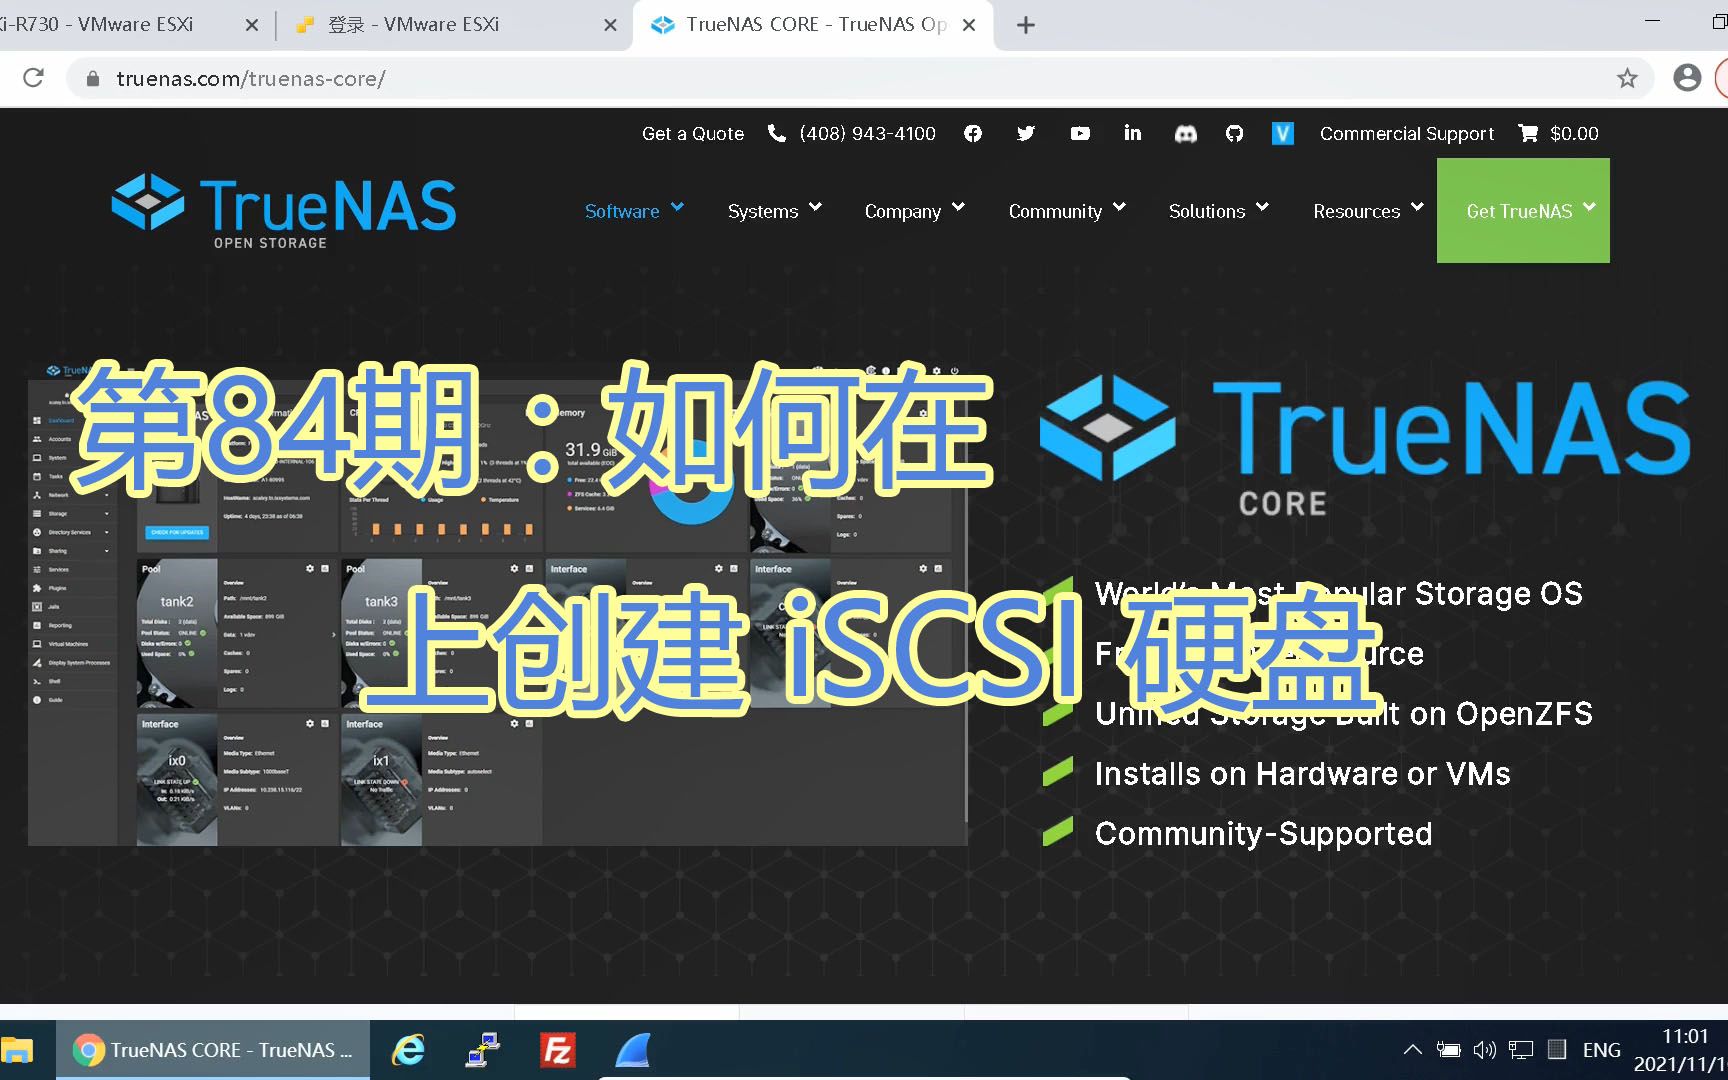Image resolution: width=1728 pixels, height=1080 pixels.
Task: Open Chrome profile avatar icon
Action: pyautogui.click(x=1687, y=78)
